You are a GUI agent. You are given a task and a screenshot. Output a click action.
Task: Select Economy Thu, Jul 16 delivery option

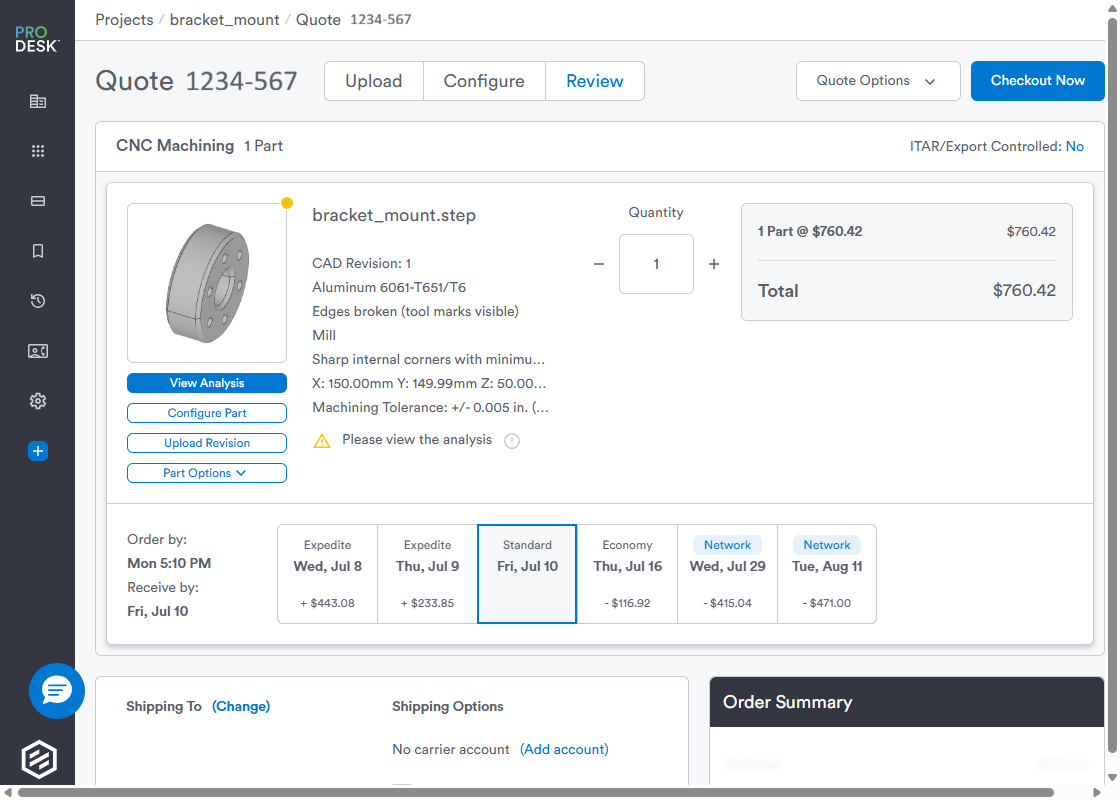[x=627, y=574]
